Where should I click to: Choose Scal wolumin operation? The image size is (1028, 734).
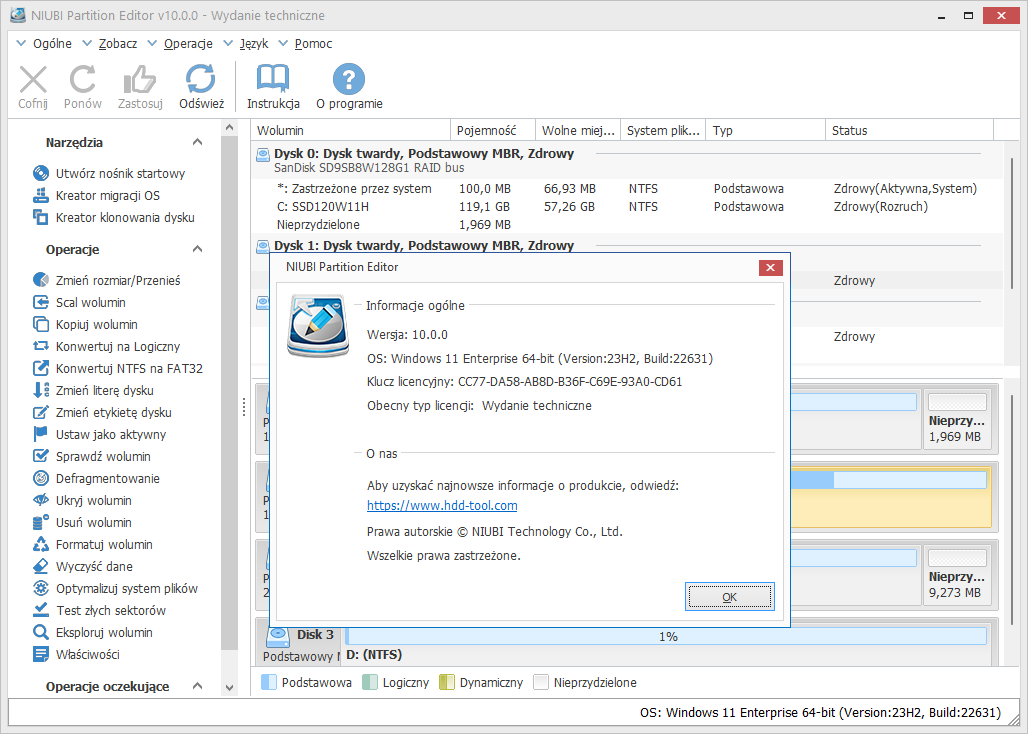pyautogui.click(x=79, y=303)
